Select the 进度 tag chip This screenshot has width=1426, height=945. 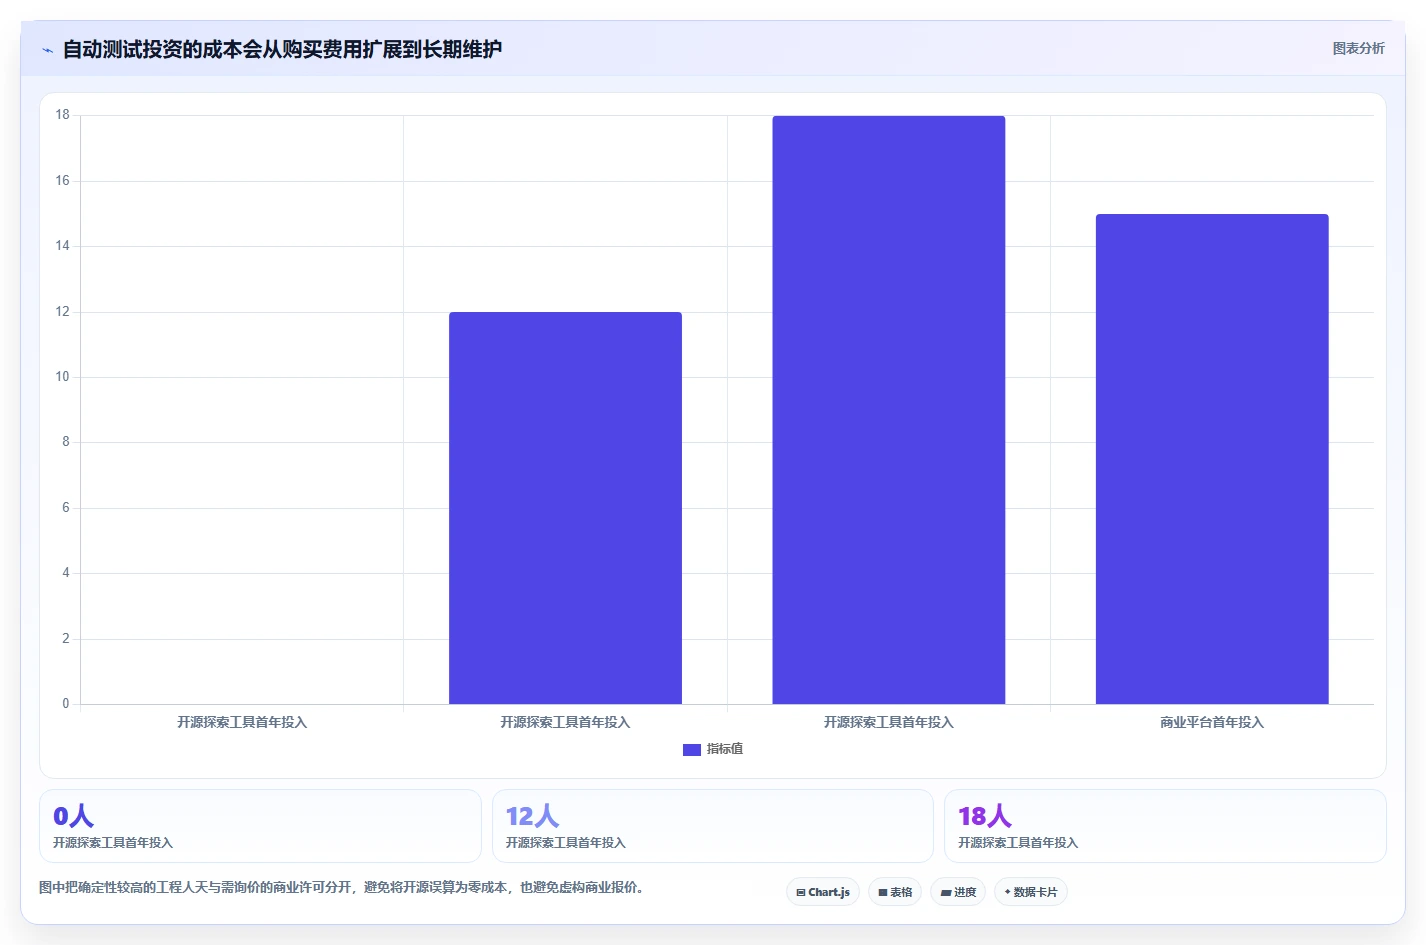click(x=958, y=892)
